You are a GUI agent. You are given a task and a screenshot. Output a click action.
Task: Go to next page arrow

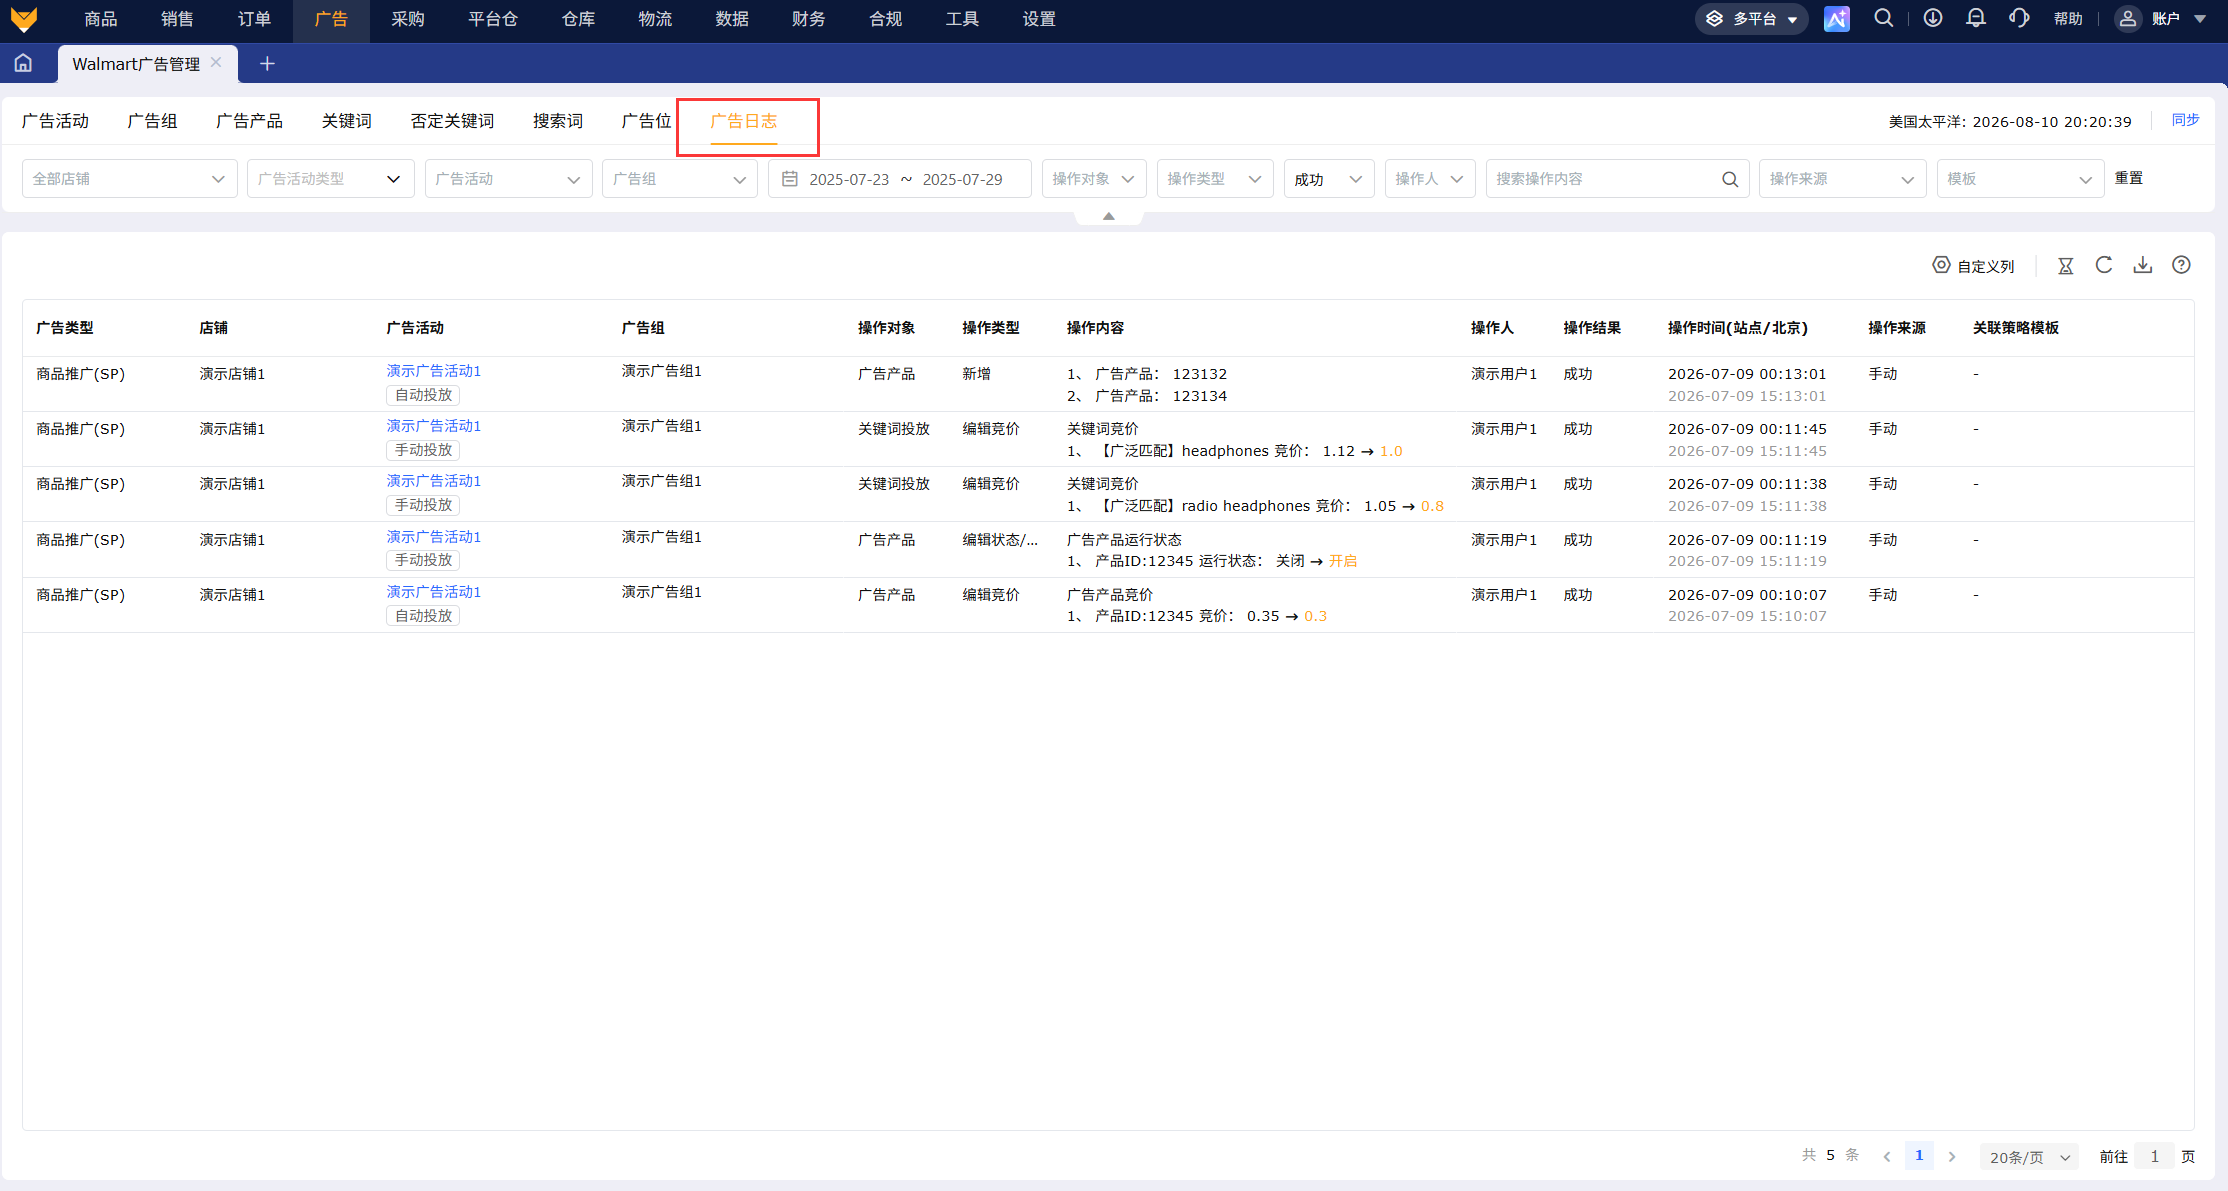pyautogui.click(x=1952, y=1157)
